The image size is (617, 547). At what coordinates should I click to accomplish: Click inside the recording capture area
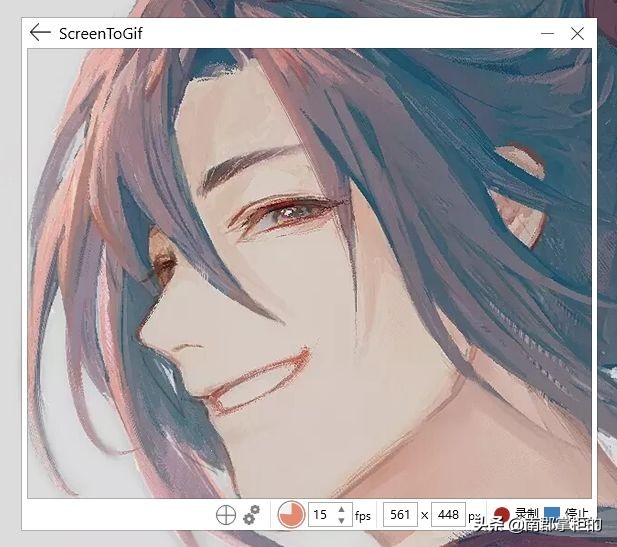tap(310, 270)
